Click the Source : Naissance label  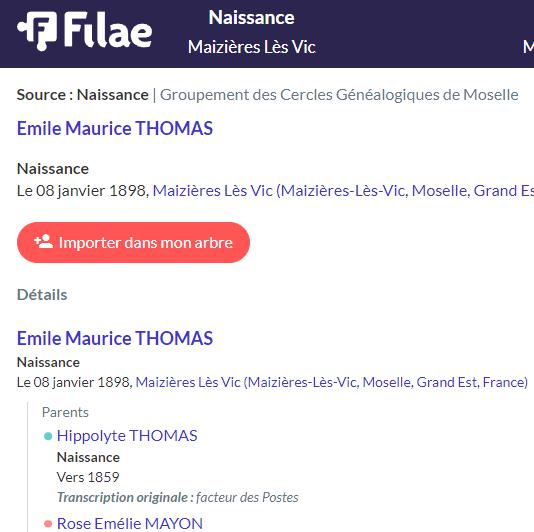pyautogui.click(x=83, y=95)
